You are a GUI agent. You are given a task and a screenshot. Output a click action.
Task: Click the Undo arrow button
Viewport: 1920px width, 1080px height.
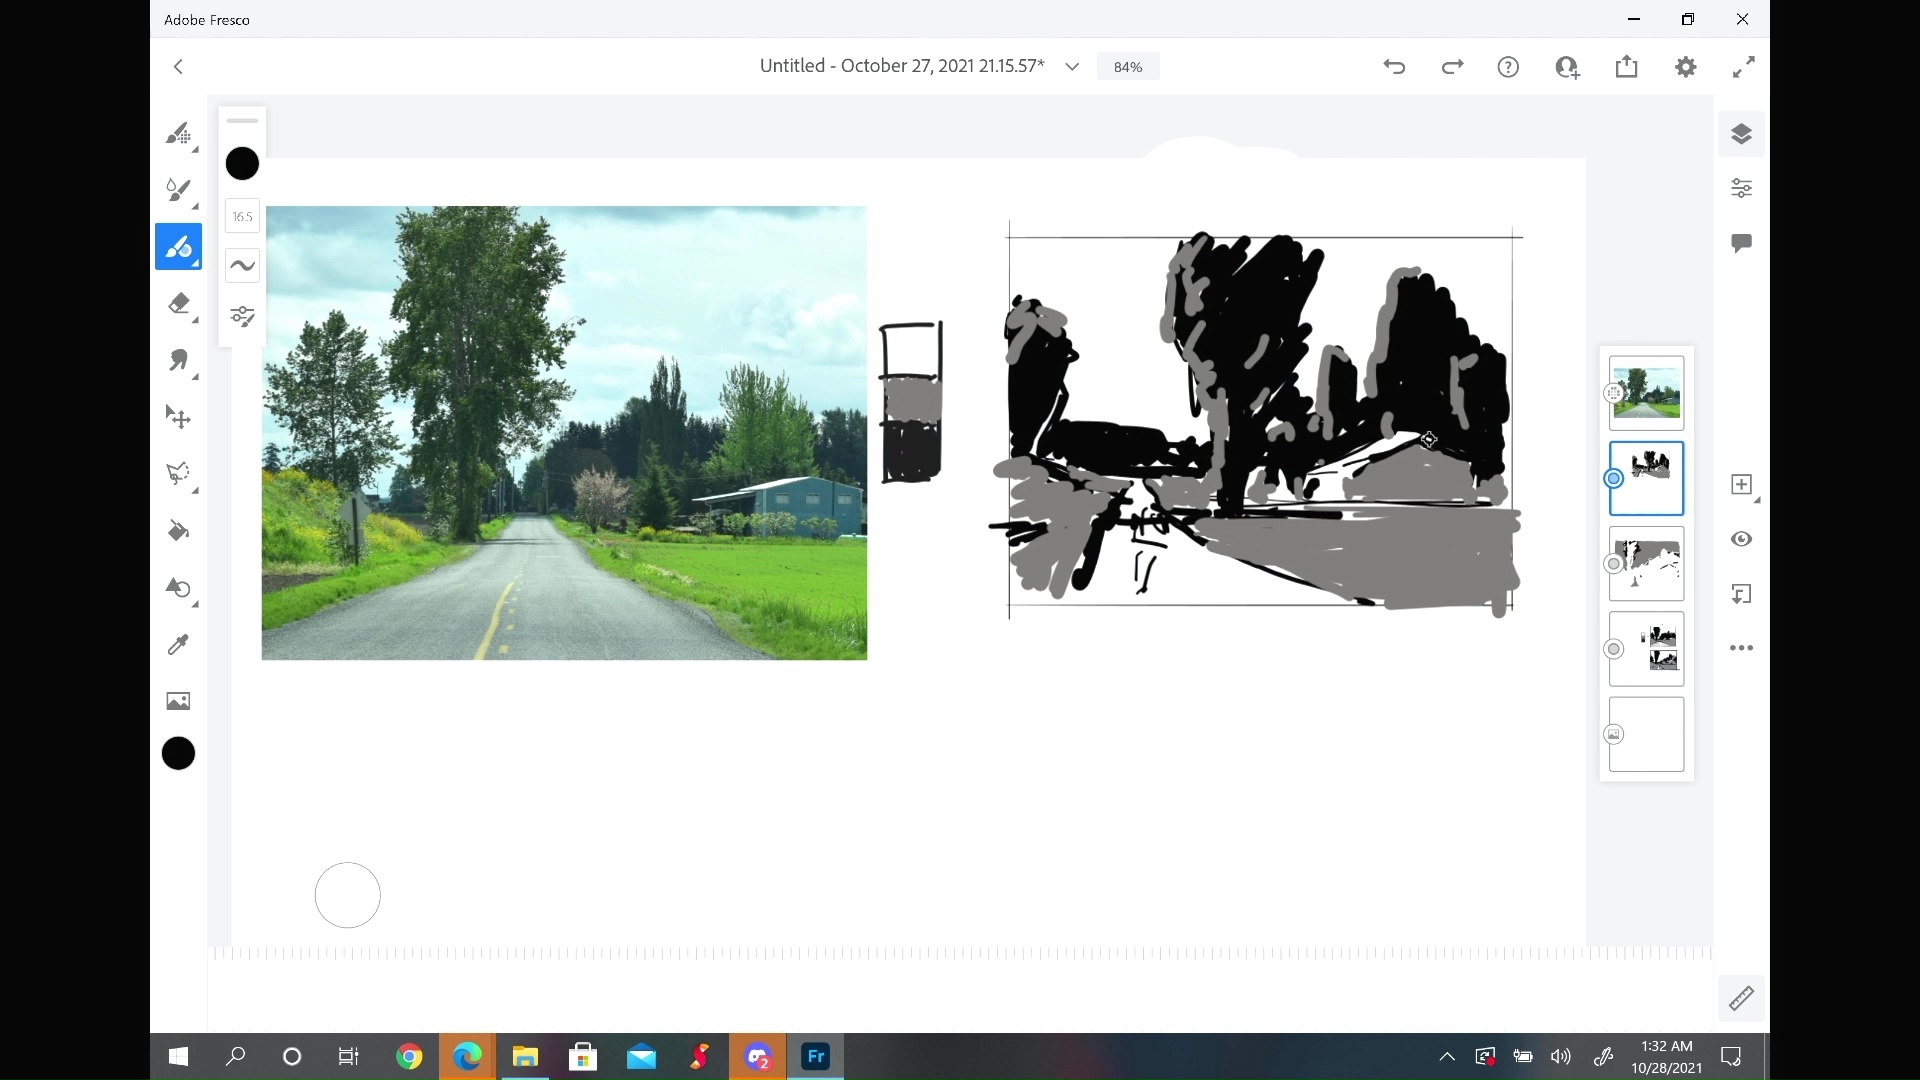coord(1394,67)
